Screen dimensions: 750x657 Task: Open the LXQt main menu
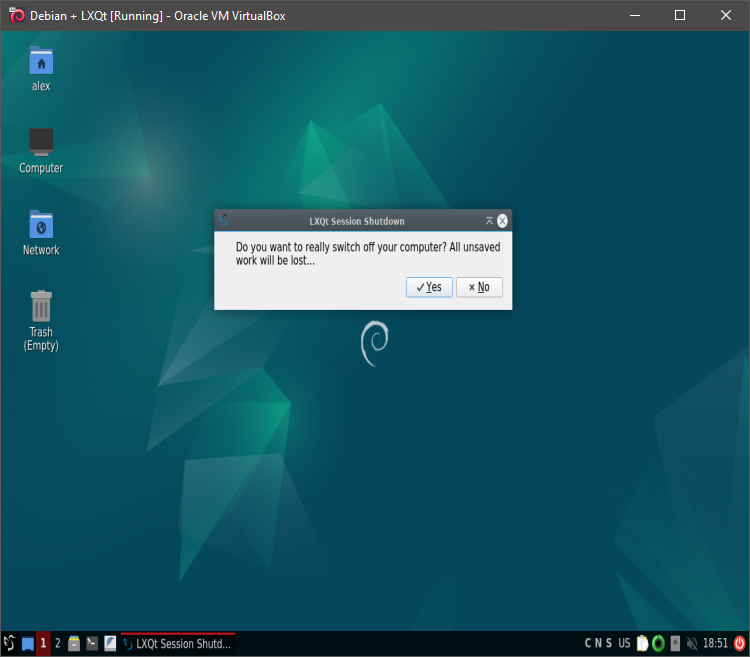[9, 643]
